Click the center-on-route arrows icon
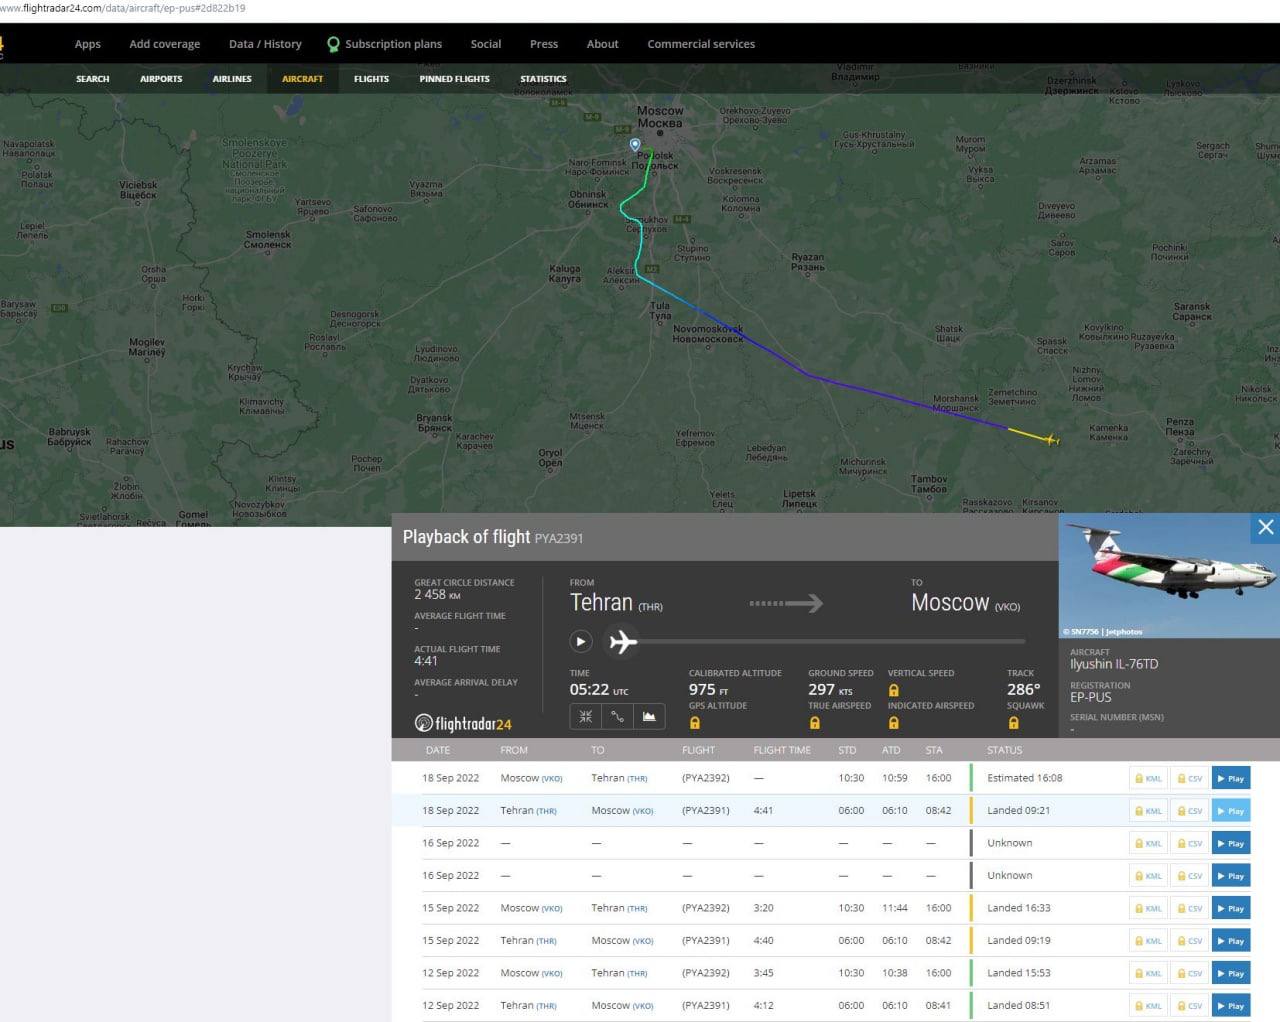Viewport: 1280px width, 1022px height. (x=586, y=716)
